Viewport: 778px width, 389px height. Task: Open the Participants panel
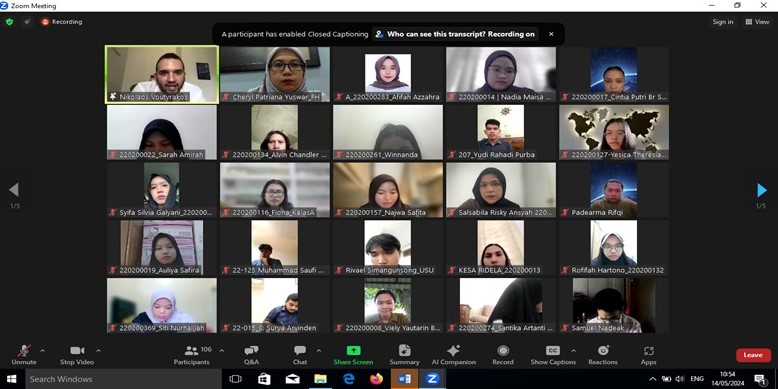point(192,355)
